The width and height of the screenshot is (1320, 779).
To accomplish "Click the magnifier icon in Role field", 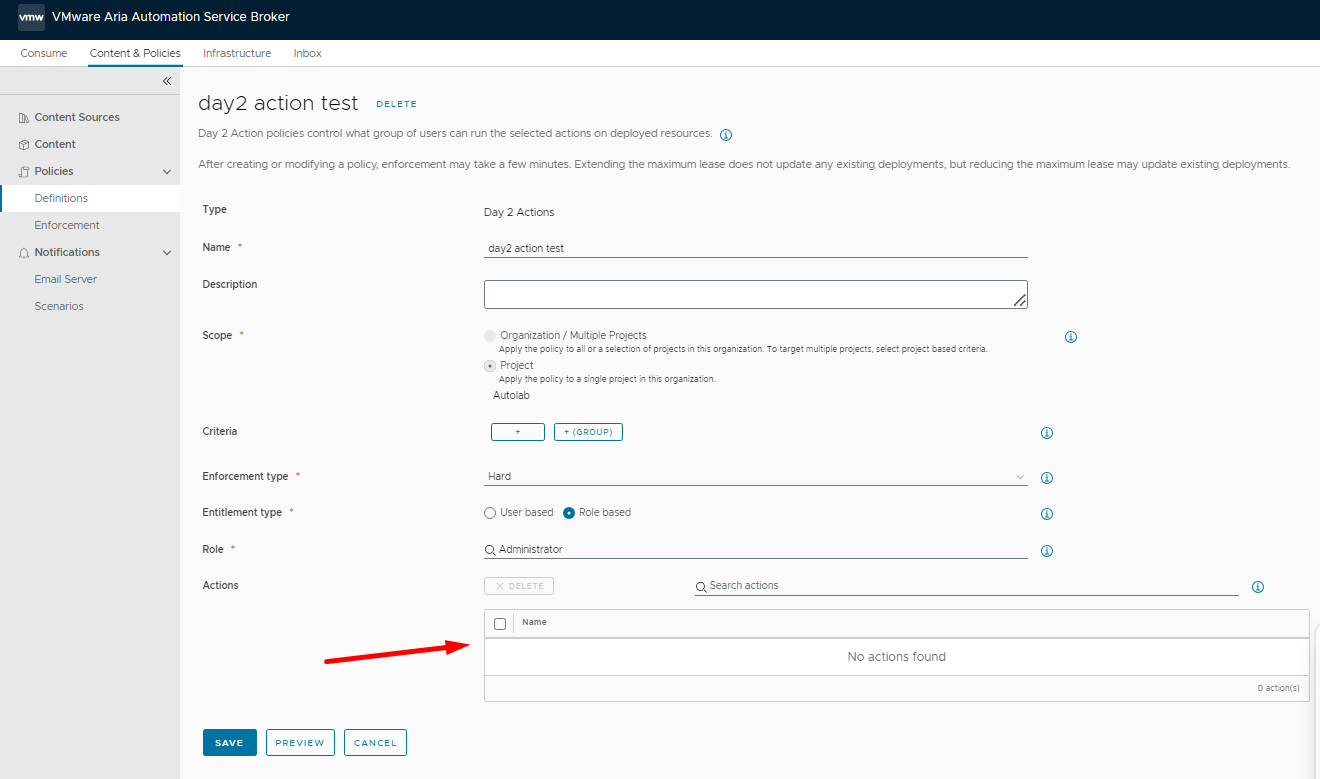I will (x=490, y=550).
